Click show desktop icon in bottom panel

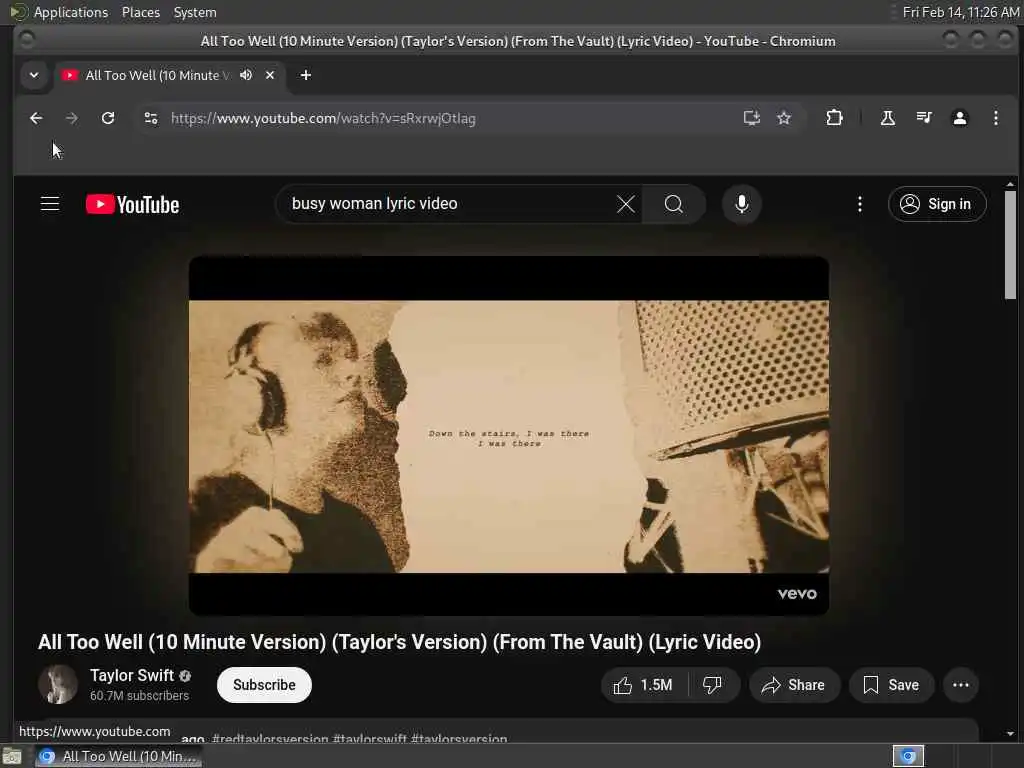coord(12,757)
